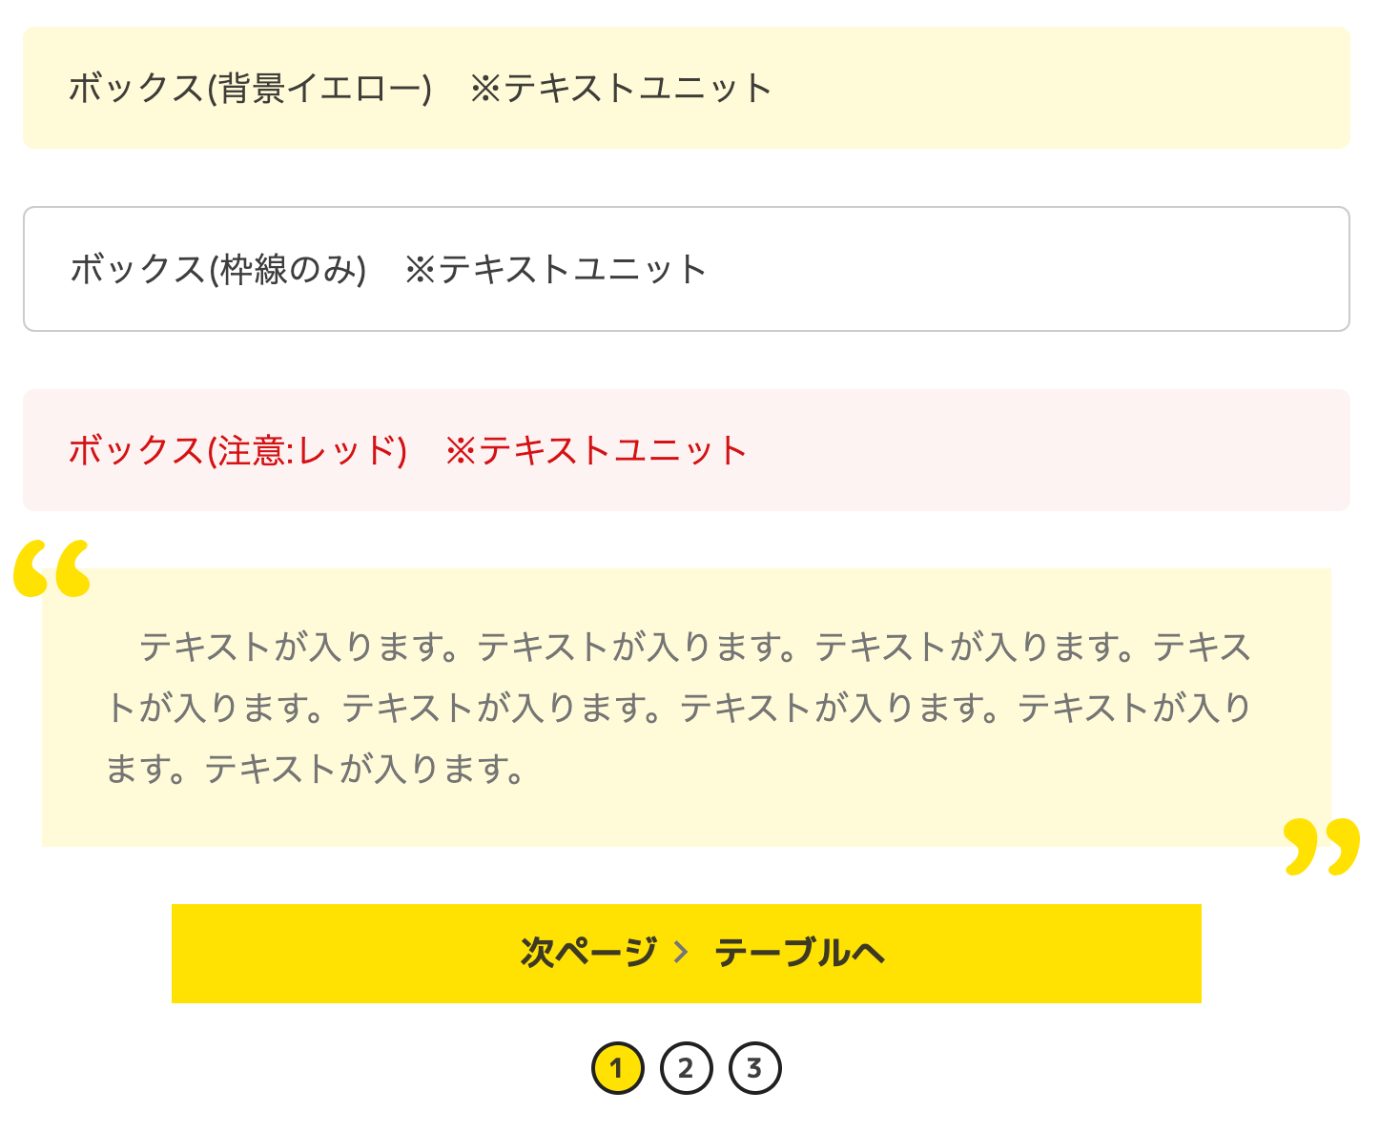Click the opening yellow quotation mark icon
1400x1123 pixels.
[x=52, y=568]
